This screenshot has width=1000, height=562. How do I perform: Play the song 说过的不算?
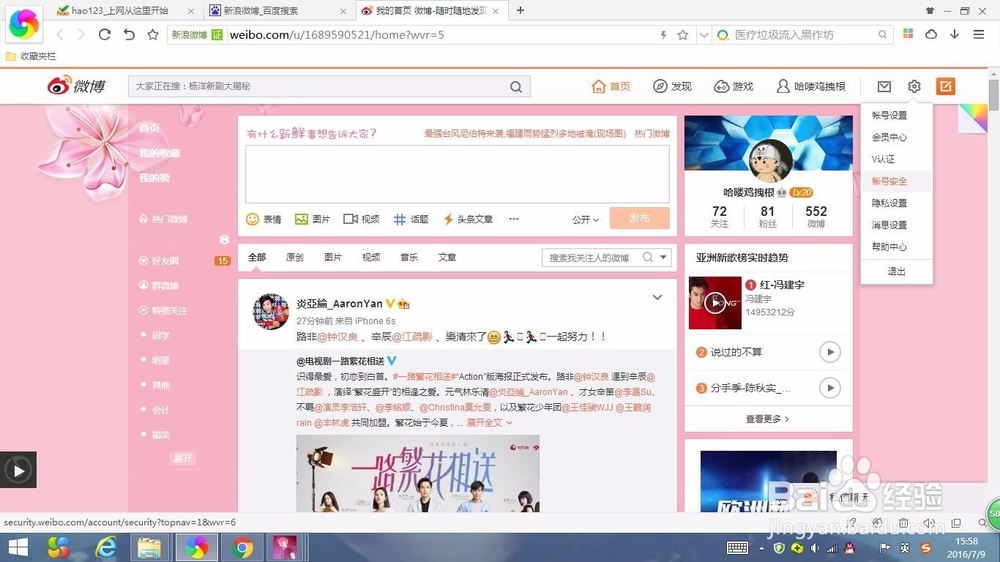[830, 351]
